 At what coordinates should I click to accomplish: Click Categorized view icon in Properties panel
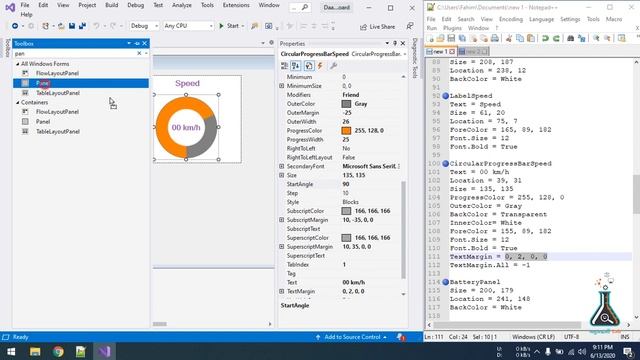click(284, 66)
